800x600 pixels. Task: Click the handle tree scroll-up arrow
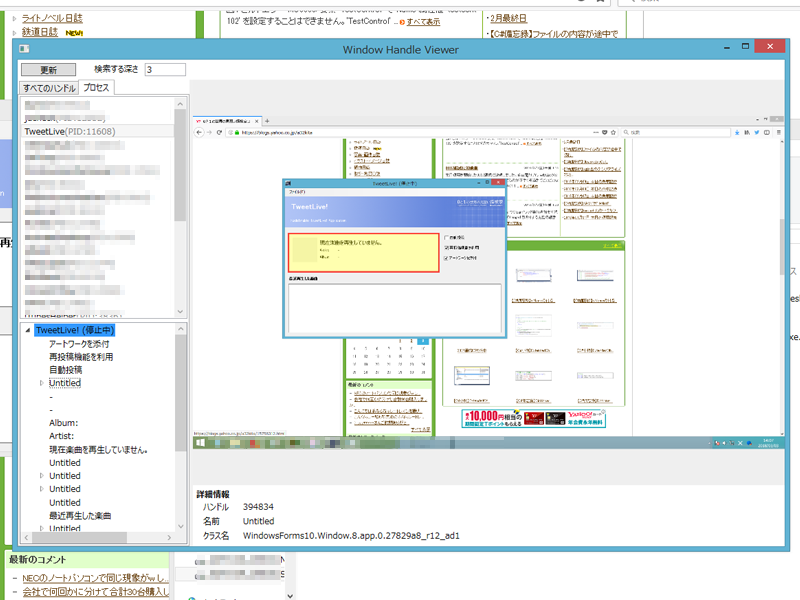(x=181, y=329)
